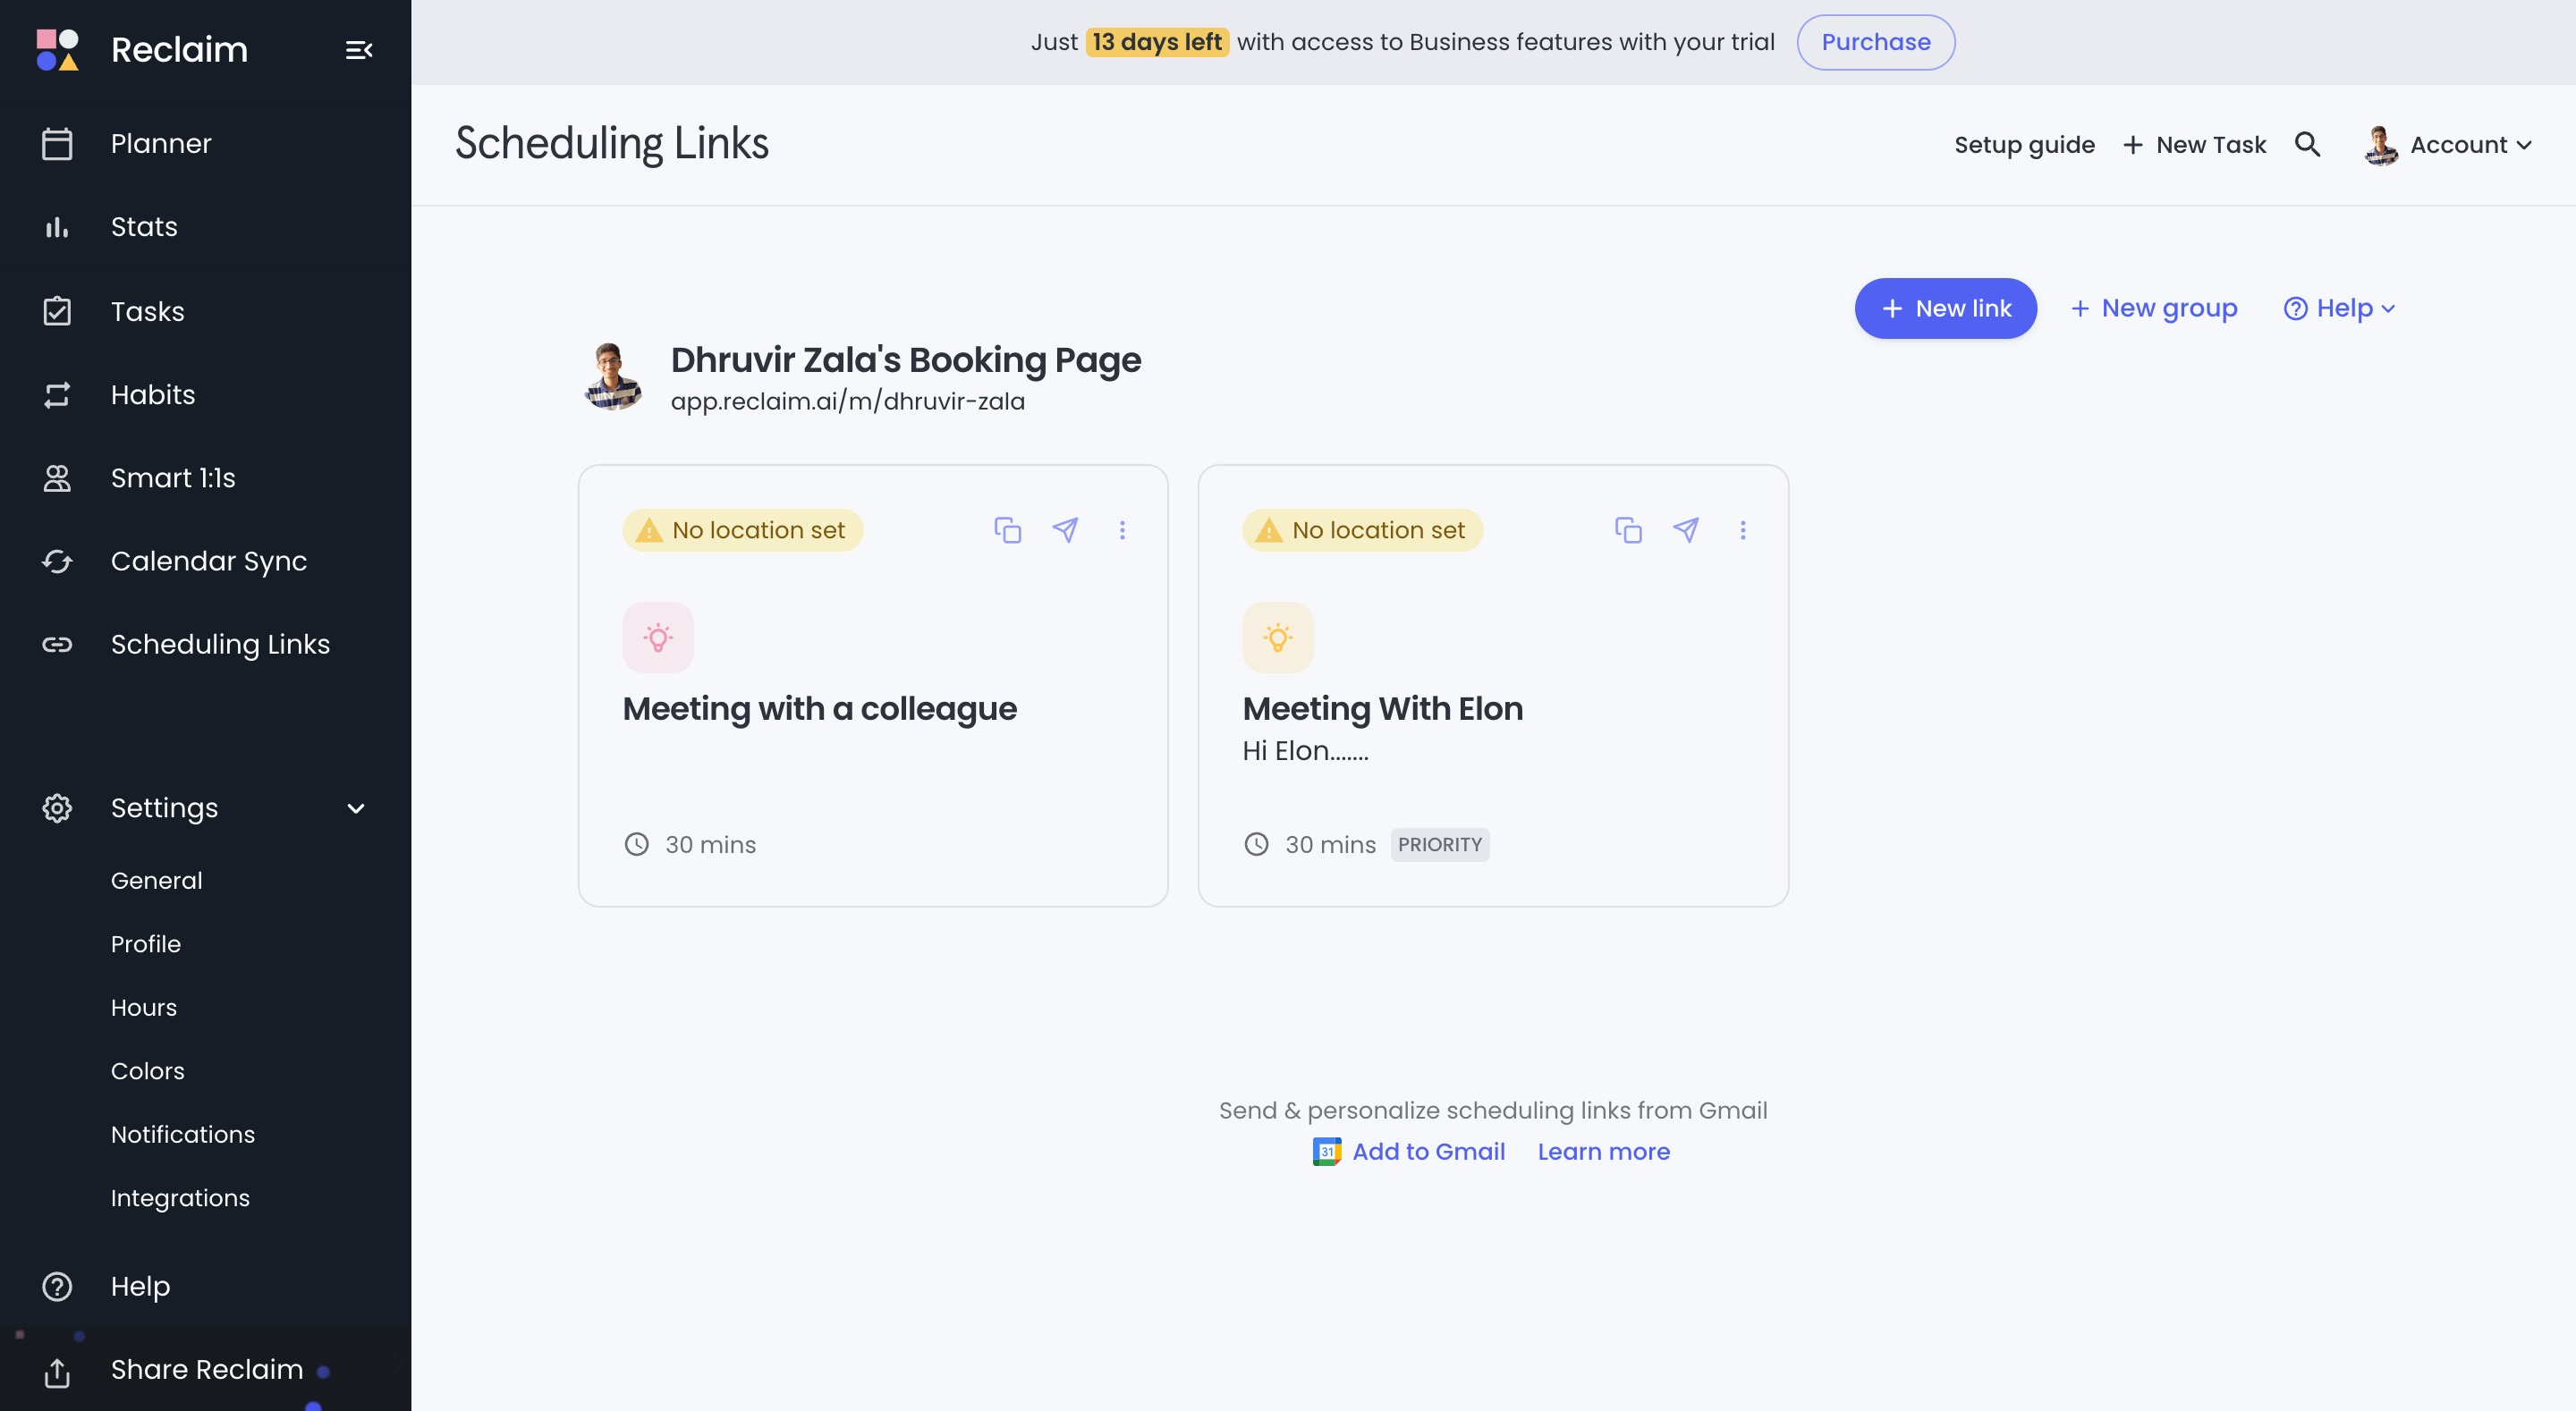Copy link for Meeting With Elon

point(1628,530)
